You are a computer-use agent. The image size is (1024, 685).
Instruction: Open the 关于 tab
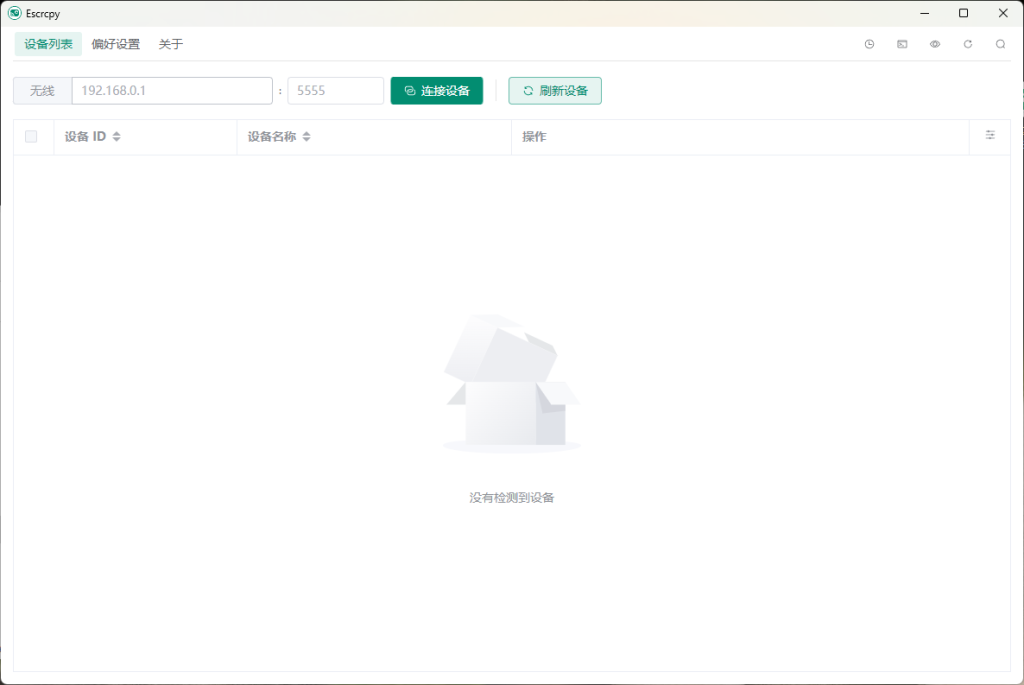[x=171, y=44]
